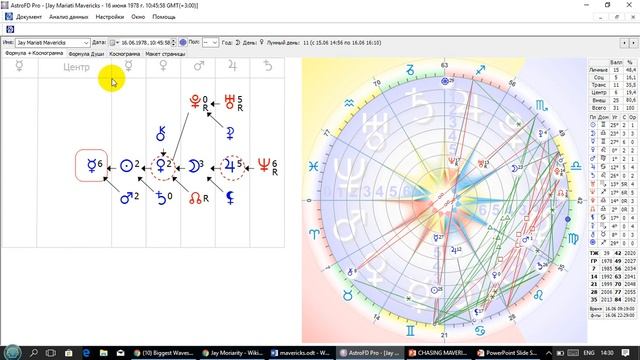Open the Анализ данных menu
640x360 pixels.
click(69, 17)
